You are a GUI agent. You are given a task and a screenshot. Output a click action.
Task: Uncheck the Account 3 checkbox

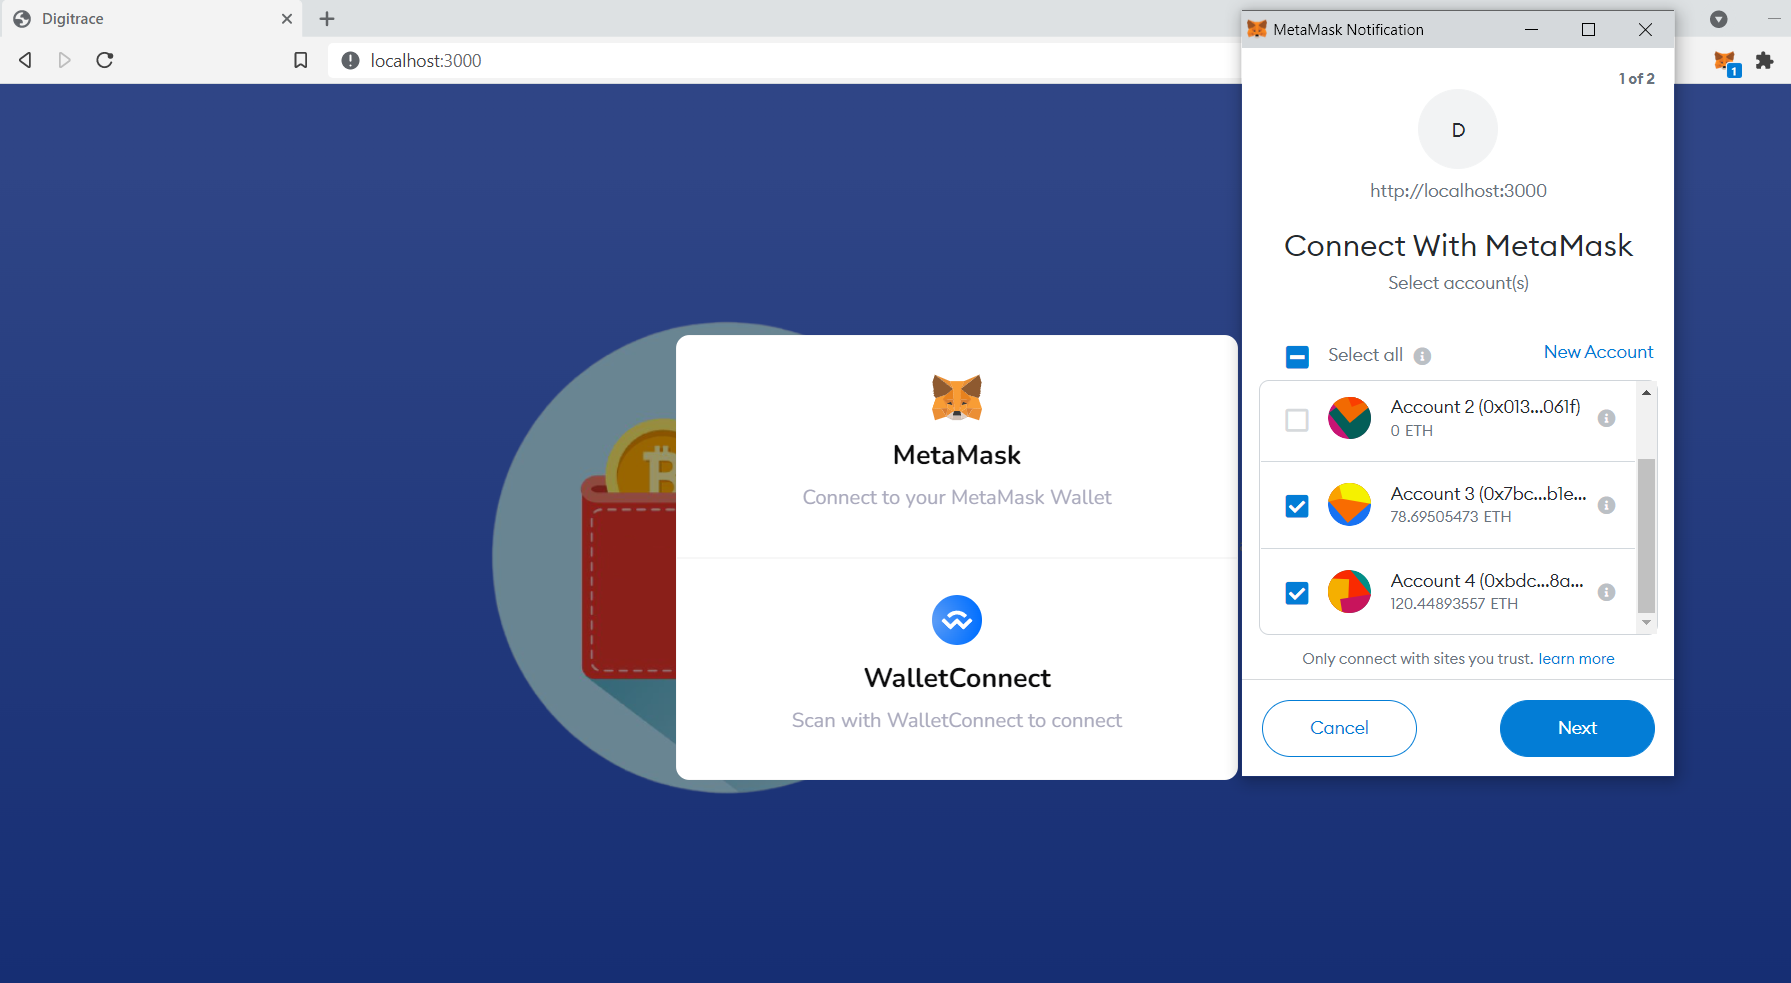[1297, 507]
